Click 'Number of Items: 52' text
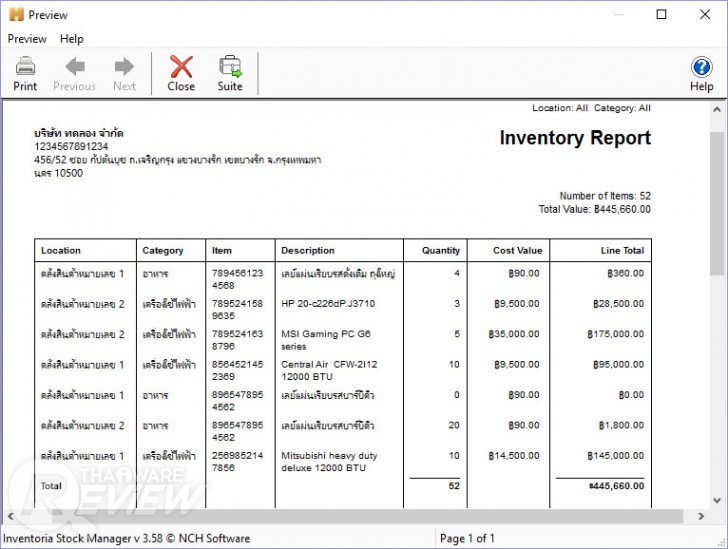This screenshot has width=728, height=549. pyautogui.click(x=605, y=196)
